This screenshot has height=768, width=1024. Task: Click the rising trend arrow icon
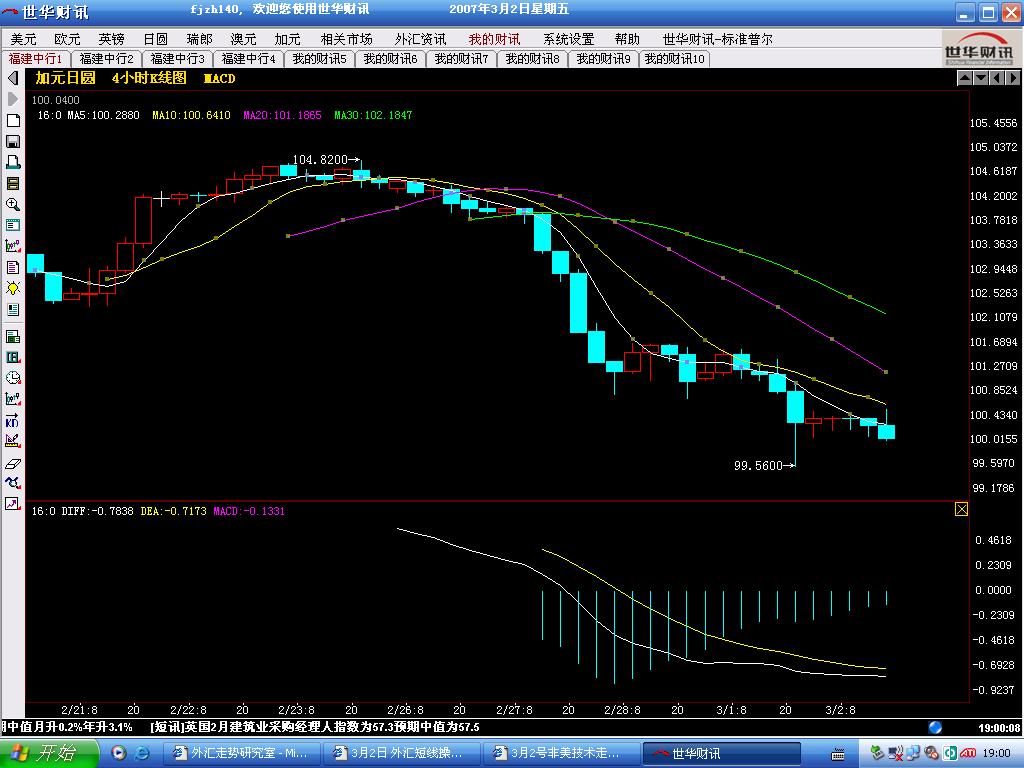point(12,504)
